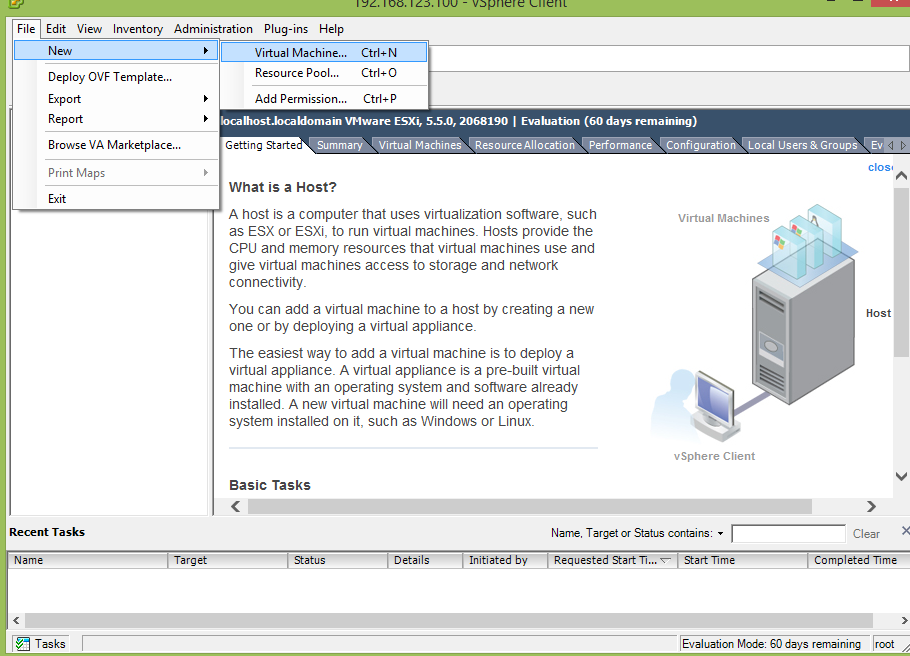Choose Exit from the File menu

click(116, 199)
